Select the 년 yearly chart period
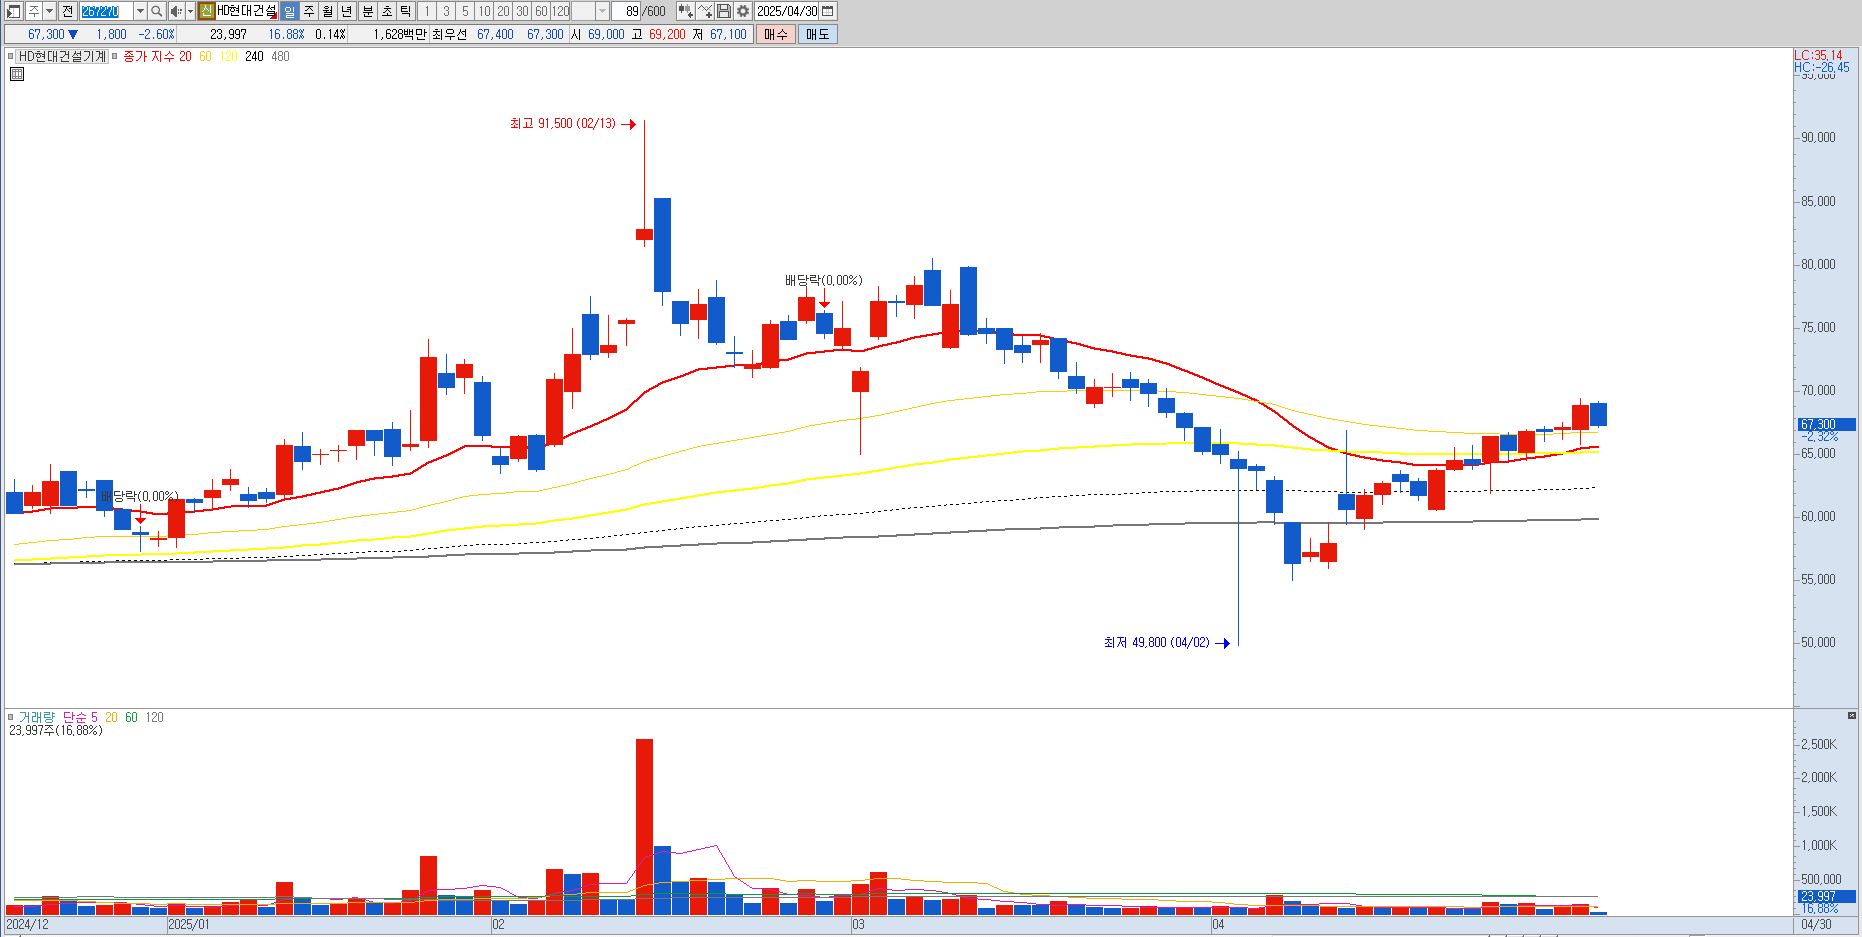Screen dimensions: 1862x937 tap(346, 11)
